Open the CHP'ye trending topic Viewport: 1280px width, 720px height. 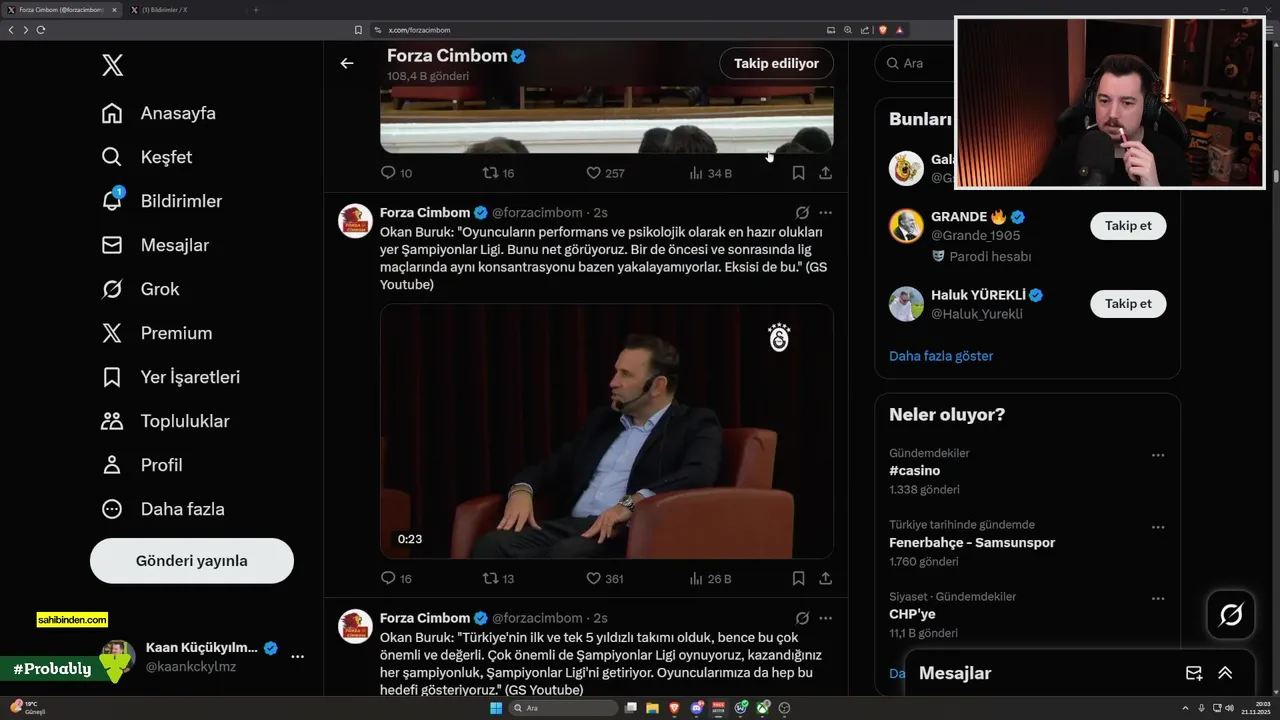(x=912, y=615)
